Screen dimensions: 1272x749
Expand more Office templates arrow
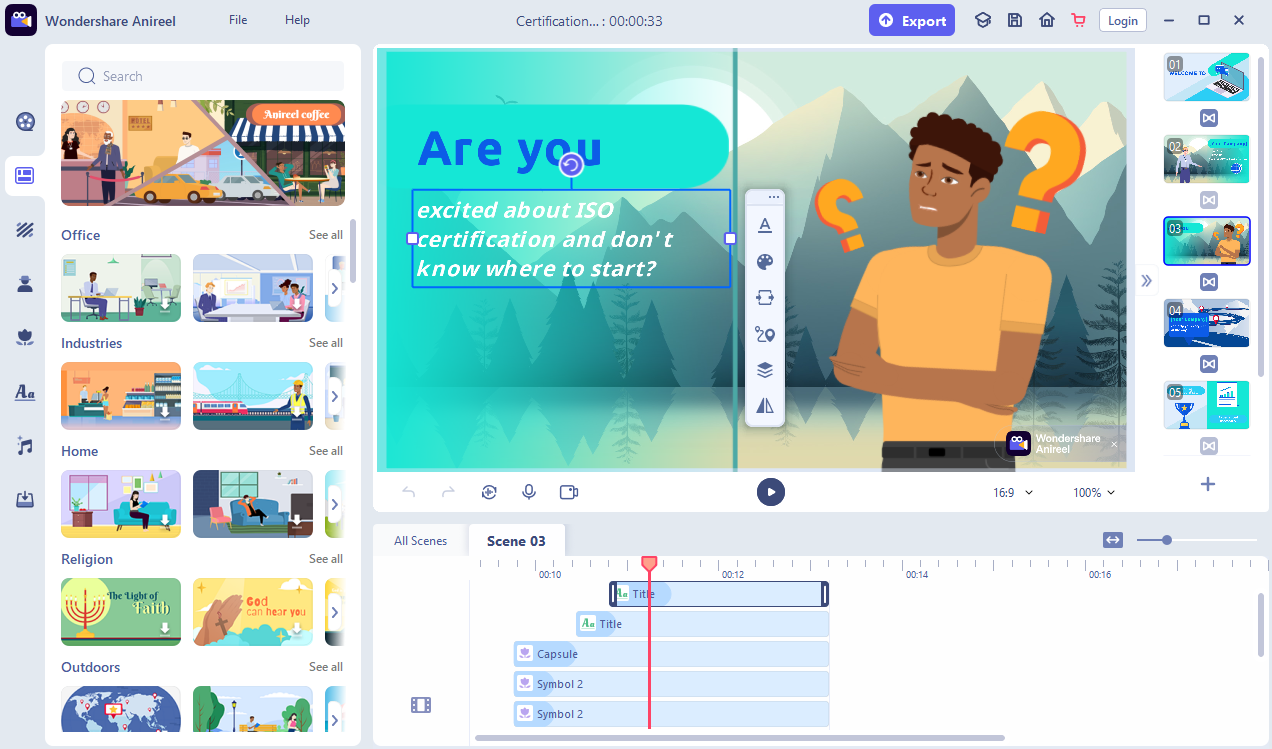tap(335, 288)
